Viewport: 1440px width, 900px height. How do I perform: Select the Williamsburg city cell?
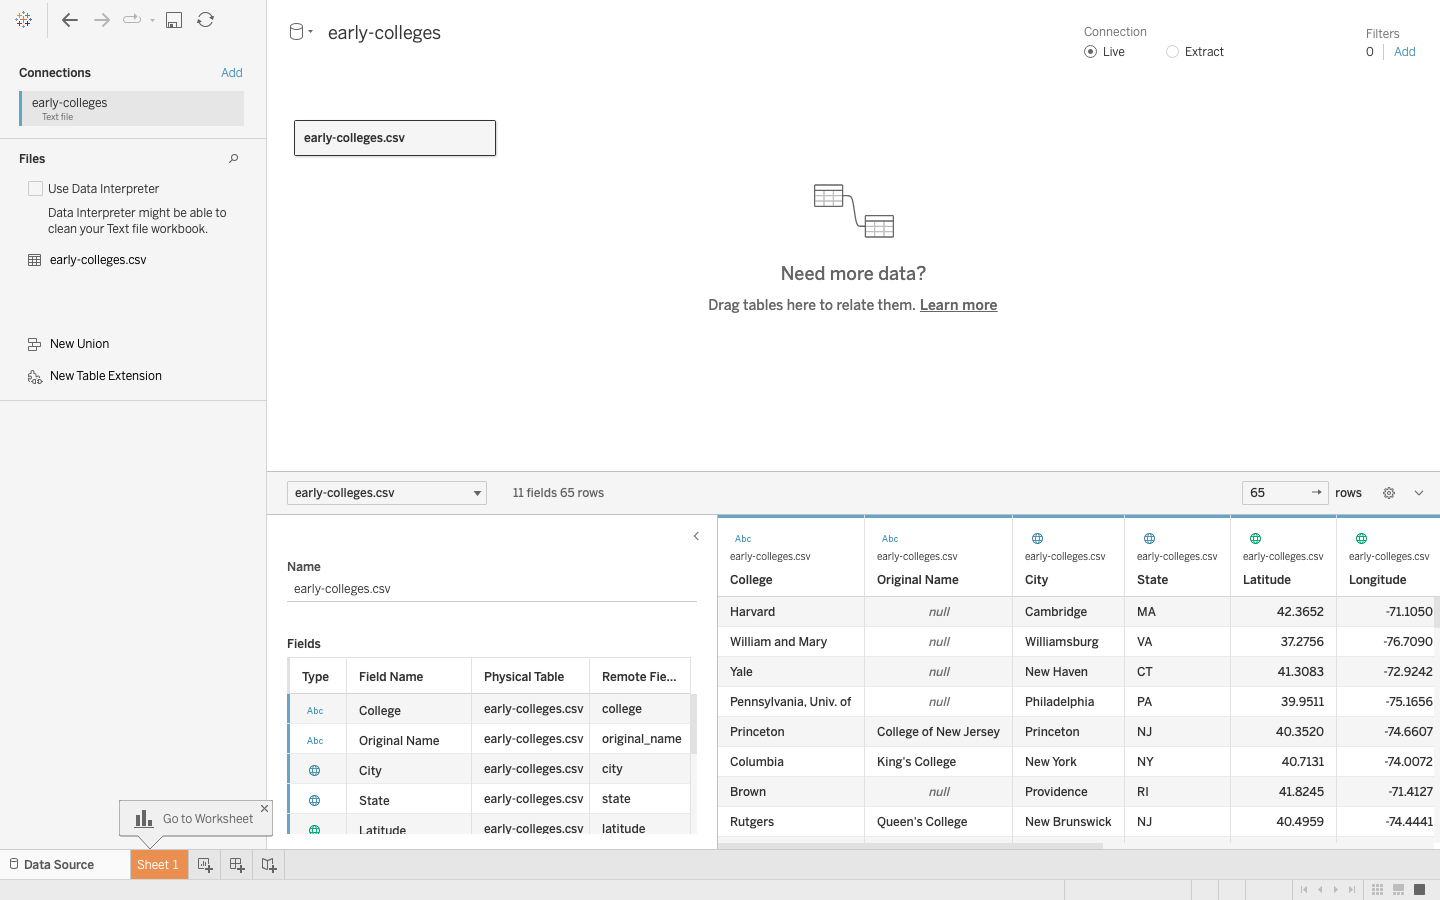1068,642
